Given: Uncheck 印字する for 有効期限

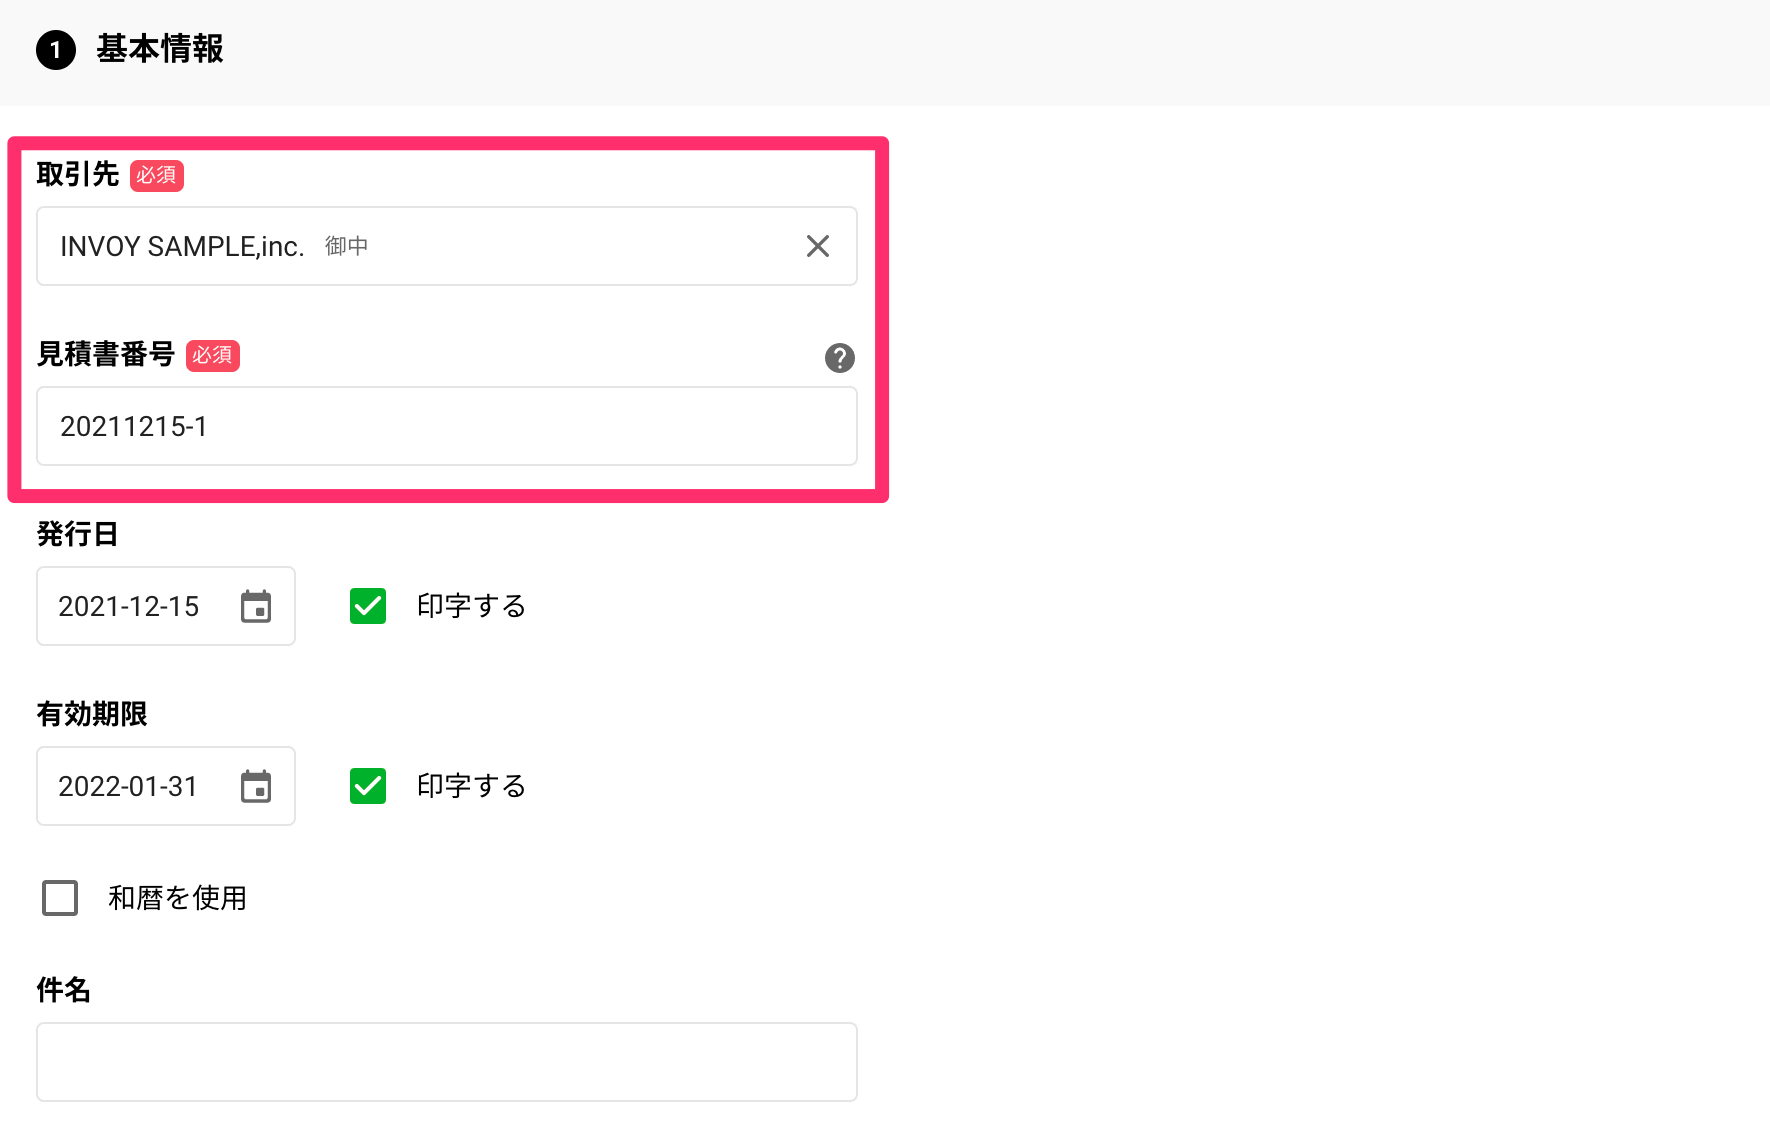Looking at the screenshot, I should point(368,786).
